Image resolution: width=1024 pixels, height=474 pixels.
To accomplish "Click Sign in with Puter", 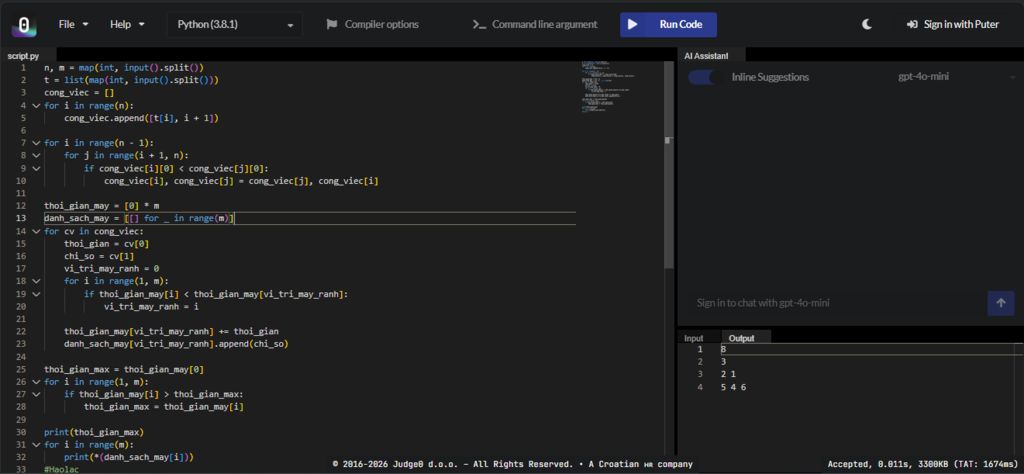I will pyautogui.click(x=953, y=24).
